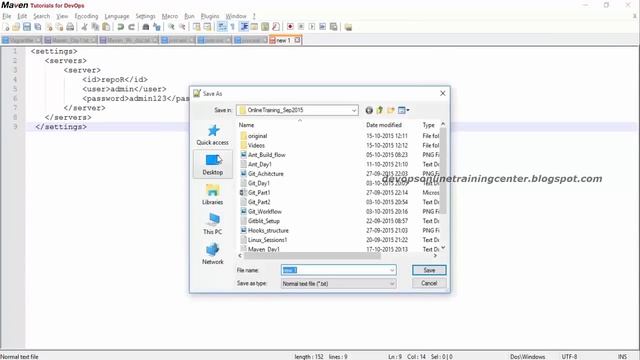Click Save recorded macro icon
The width and height of the screenshot is (640, 360).
[x=333, y=27]
